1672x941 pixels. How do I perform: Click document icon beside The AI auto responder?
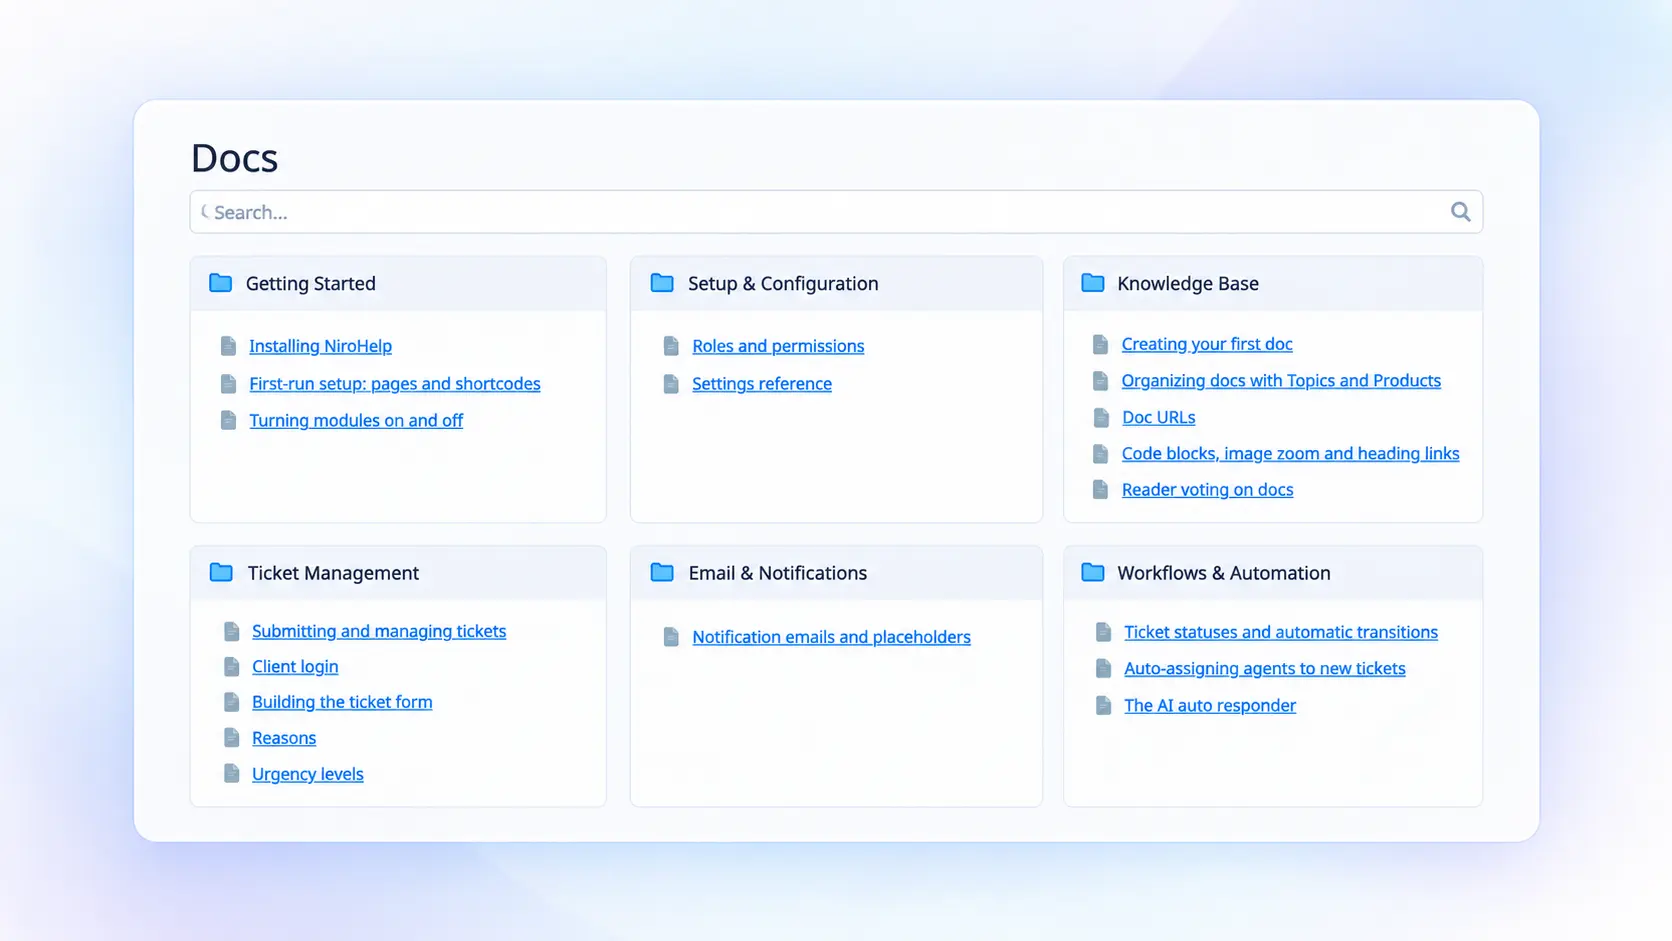pos(1103,705)
